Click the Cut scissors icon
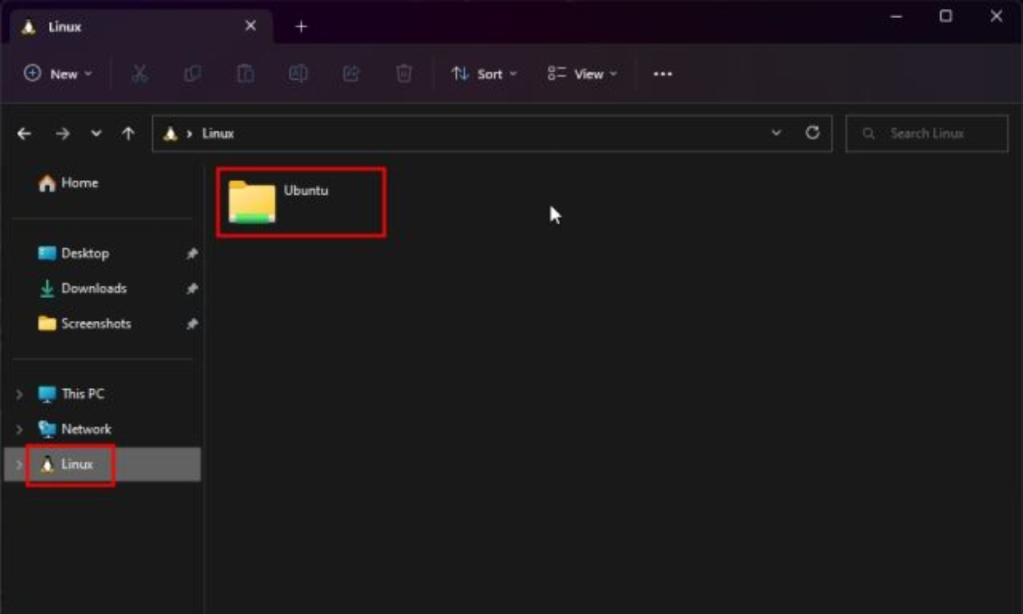 point(139,74)
